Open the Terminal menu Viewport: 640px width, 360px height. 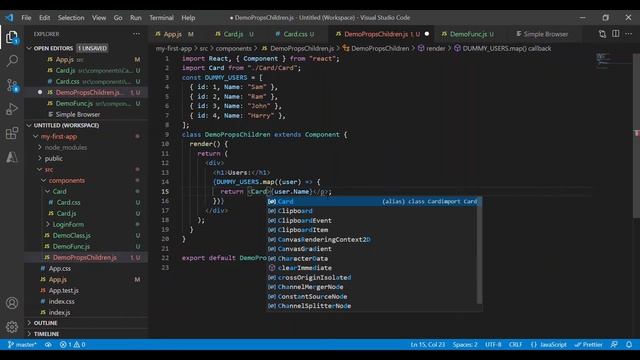161,18
